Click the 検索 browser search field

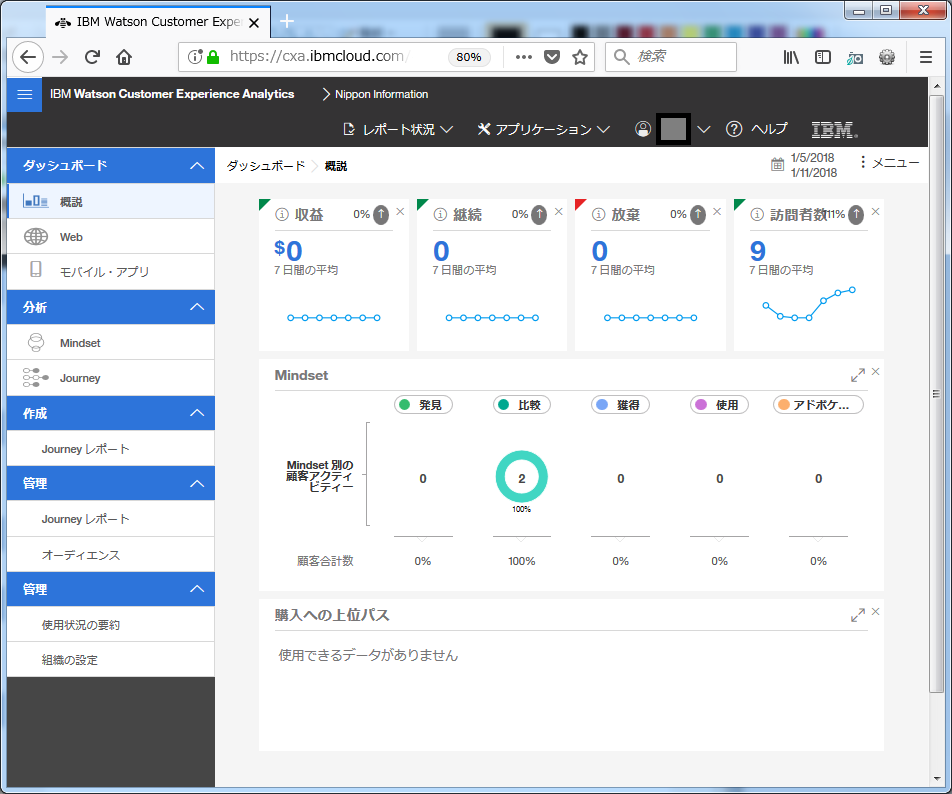tap(671, 57)
